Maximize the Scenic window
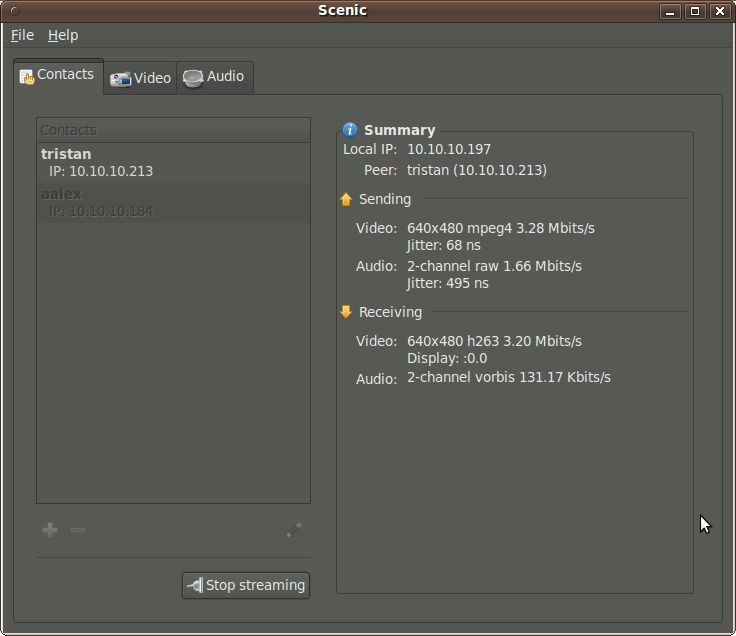736x636 pixels. 695,11
